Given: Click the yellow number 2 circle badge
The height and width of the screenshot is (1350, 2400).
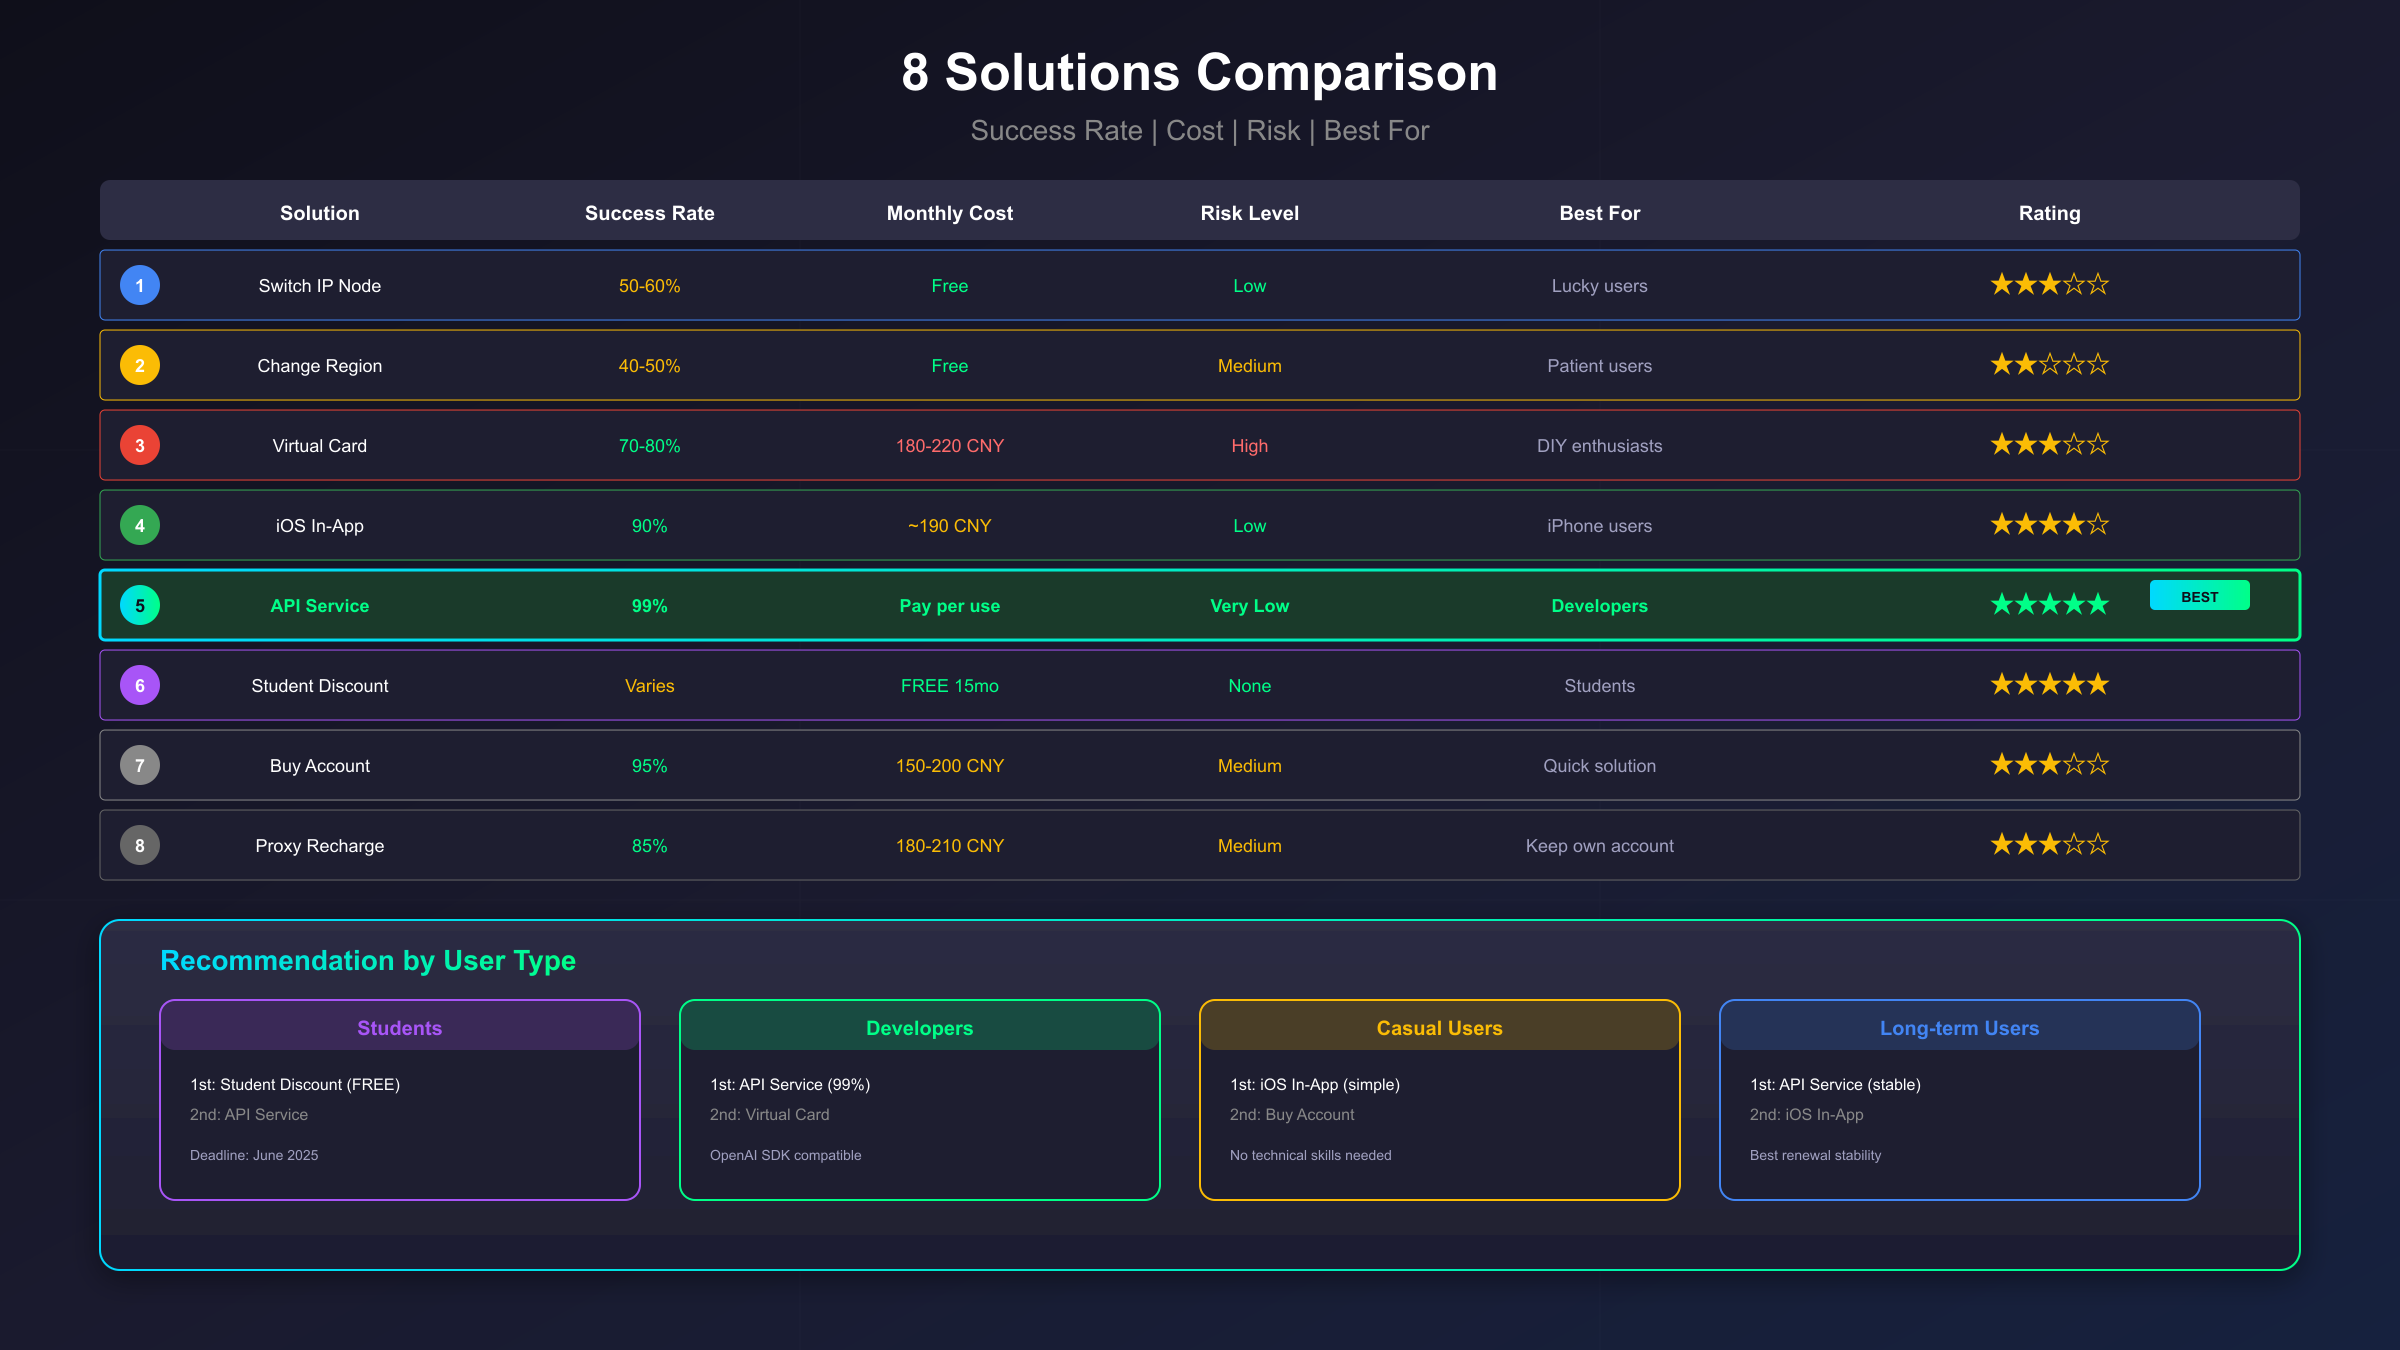Looking at the screenshot, I should click(x=140, y=365).
